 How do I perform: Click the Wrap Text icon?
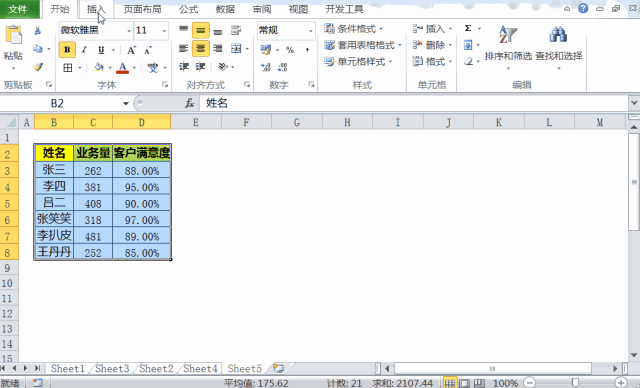click(236, 30)
